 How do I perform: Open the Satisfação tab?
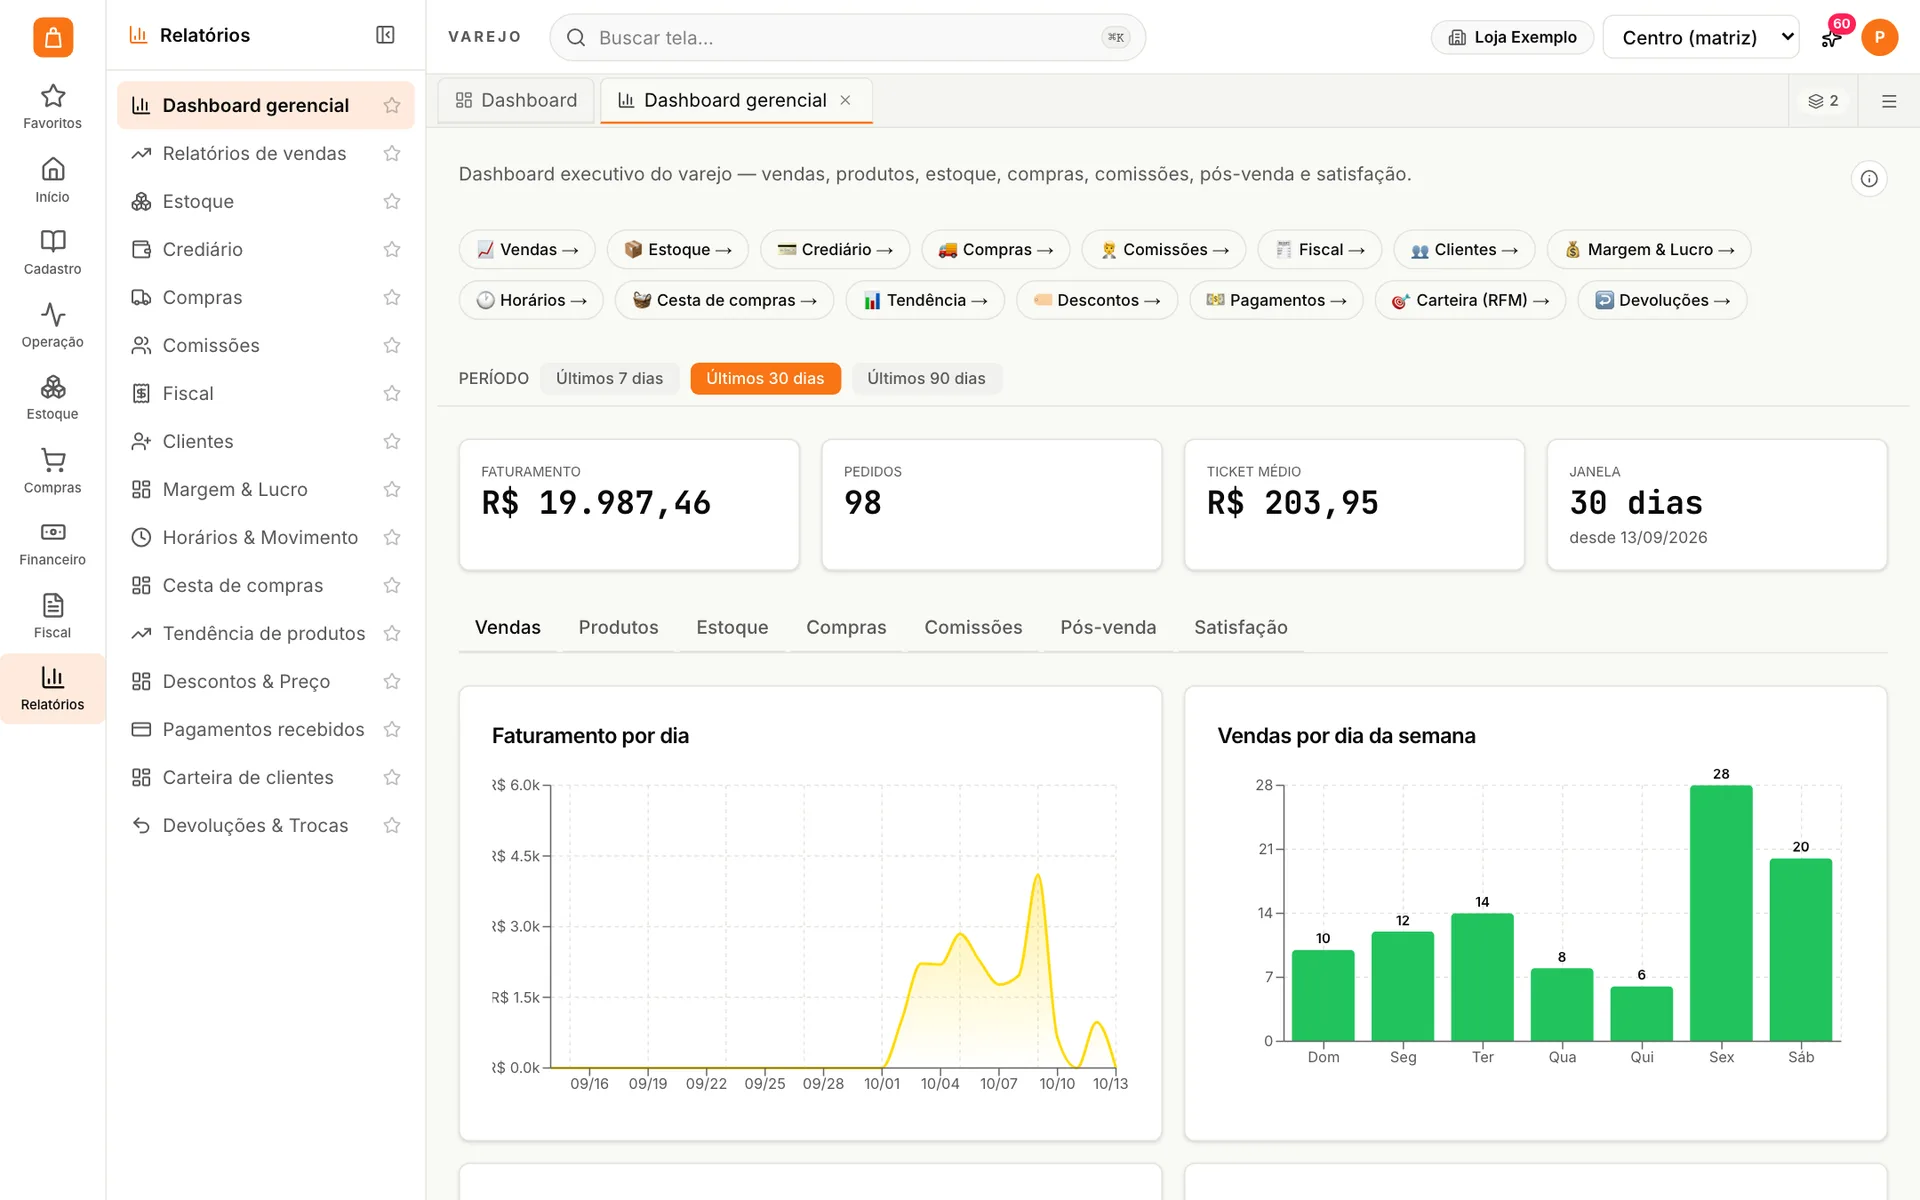coord(1240,627)
